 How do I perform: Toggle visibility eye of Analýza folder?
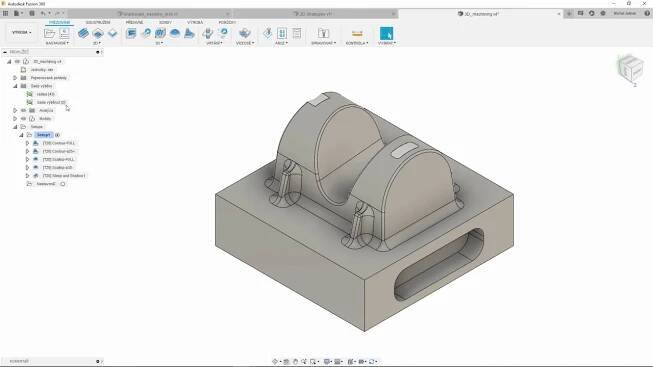click(23, 110)
